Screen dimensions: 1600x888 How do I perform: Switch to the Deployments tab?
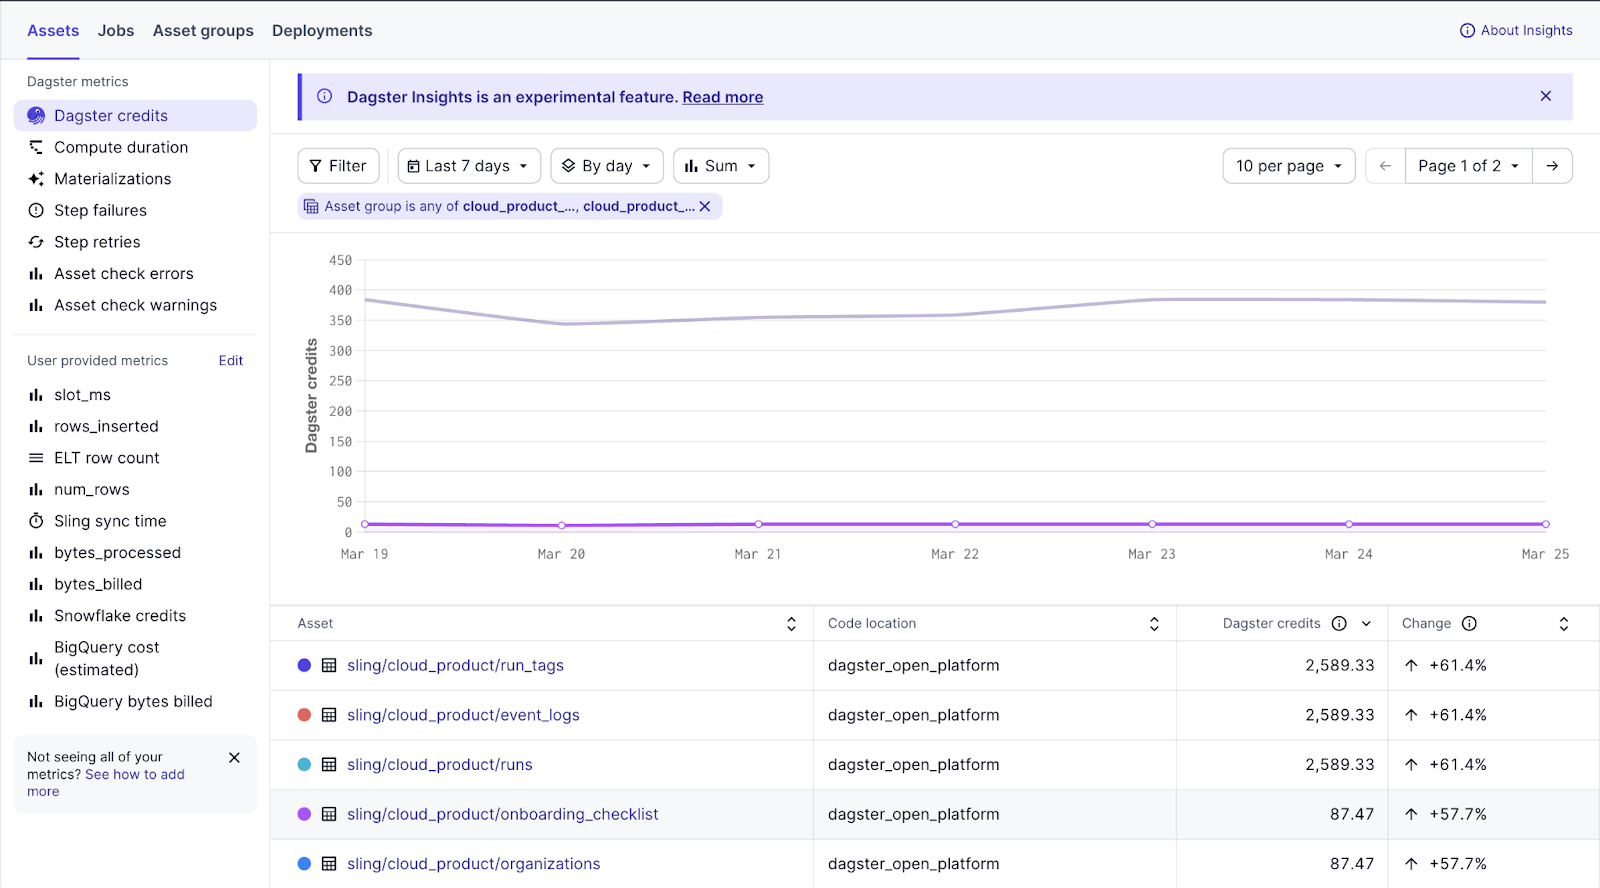coord(322,31)
